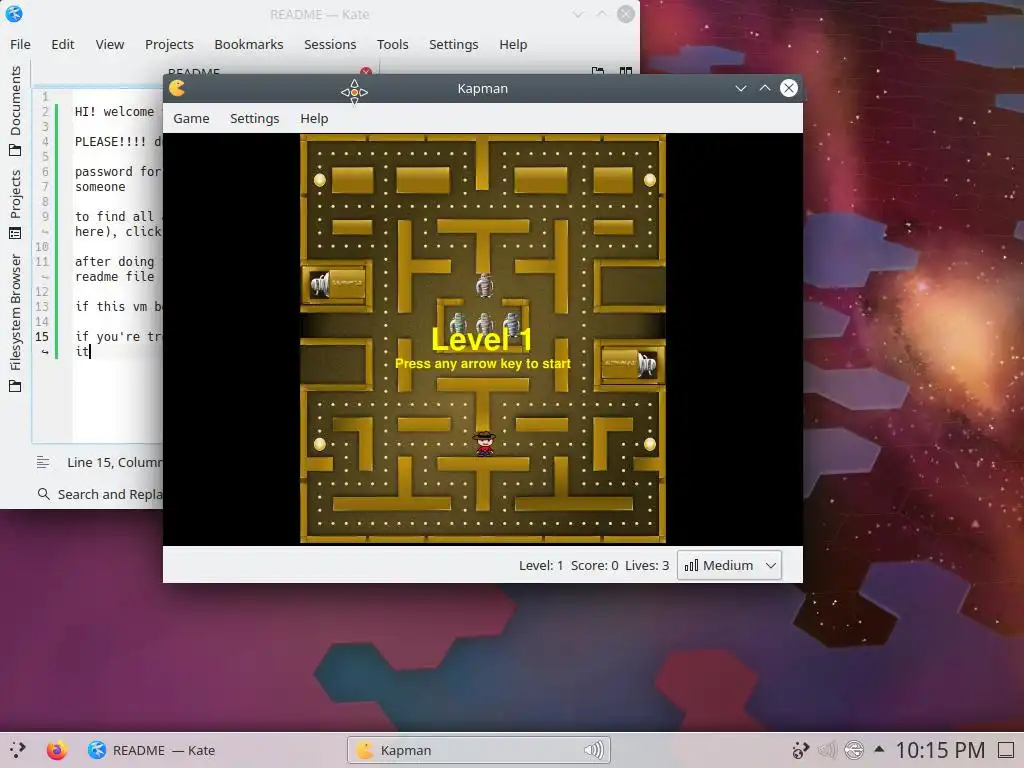
Task: Click the 'Level 1' overlay text in game
Action: pyautogui.click(x=482, y=339)
